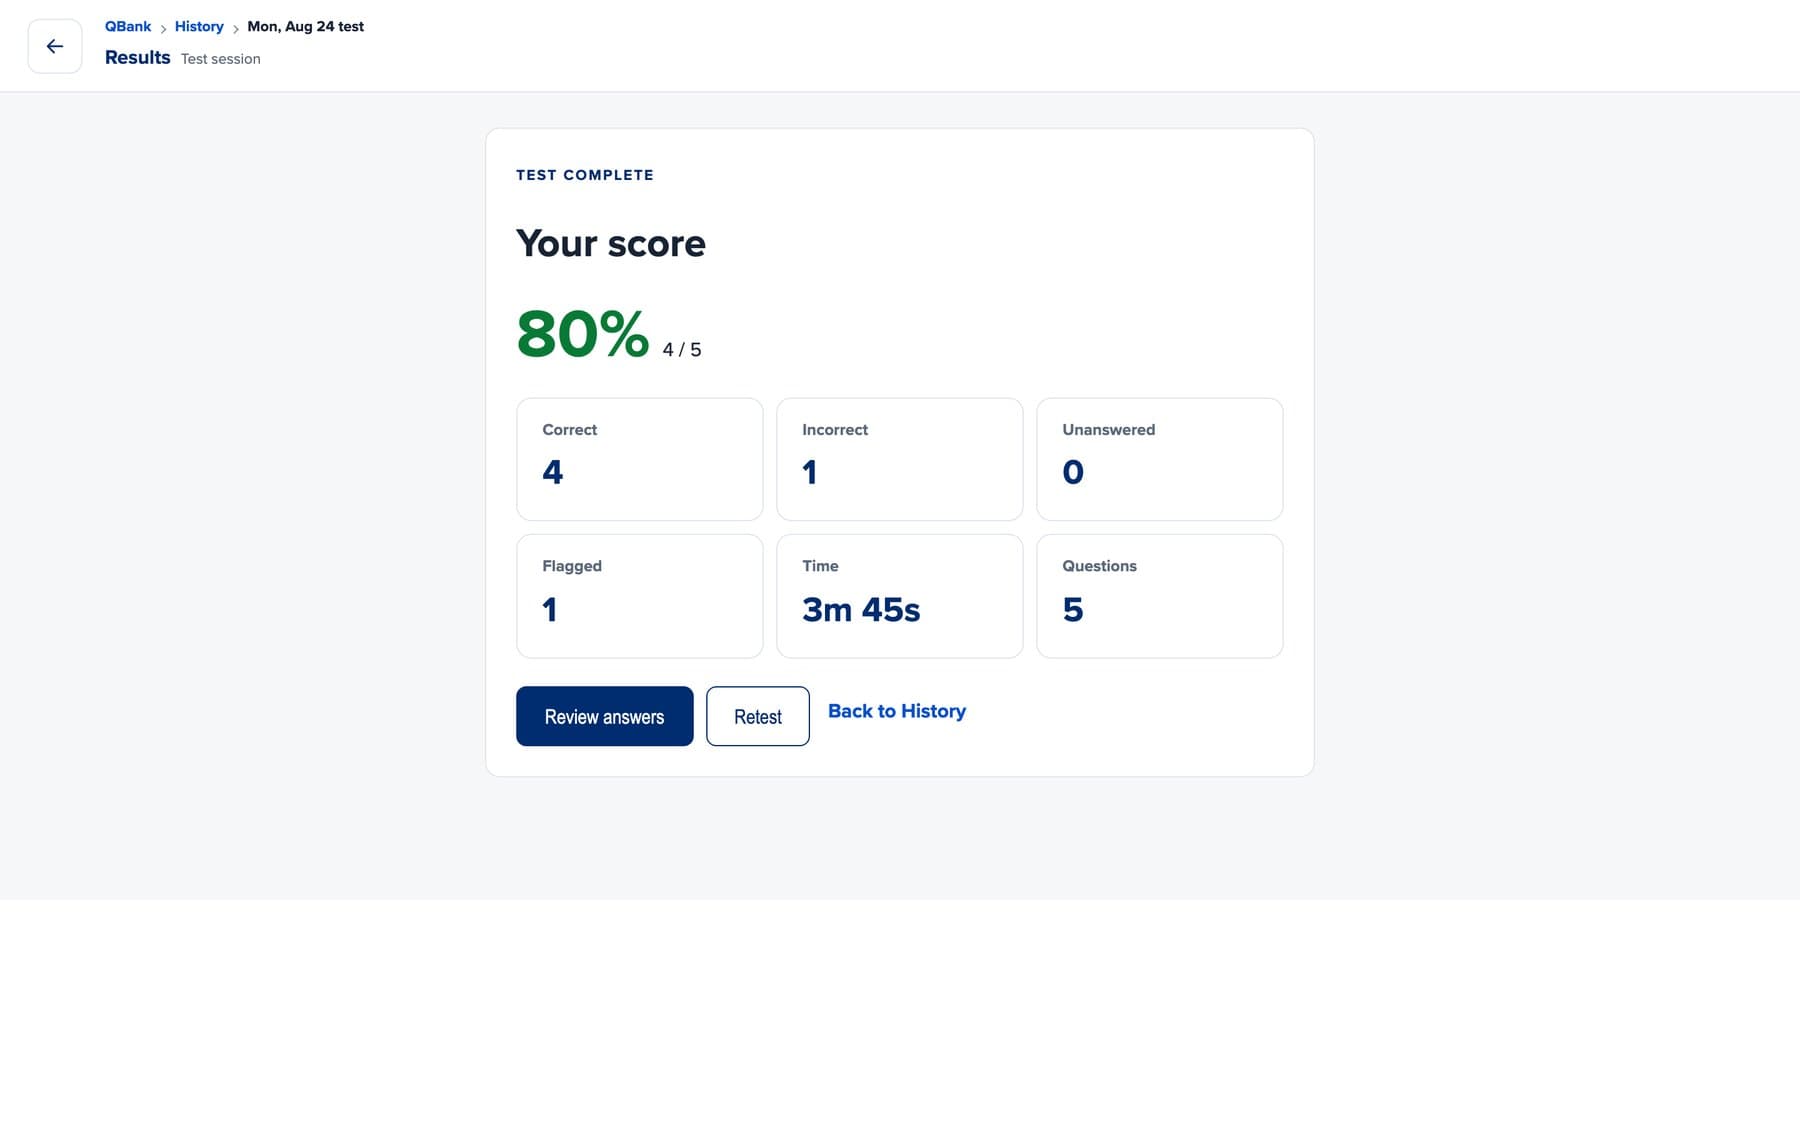Screen dimensions: 1800x1125
Task: Click the Flagged stat card
Action: coord(639,596)
